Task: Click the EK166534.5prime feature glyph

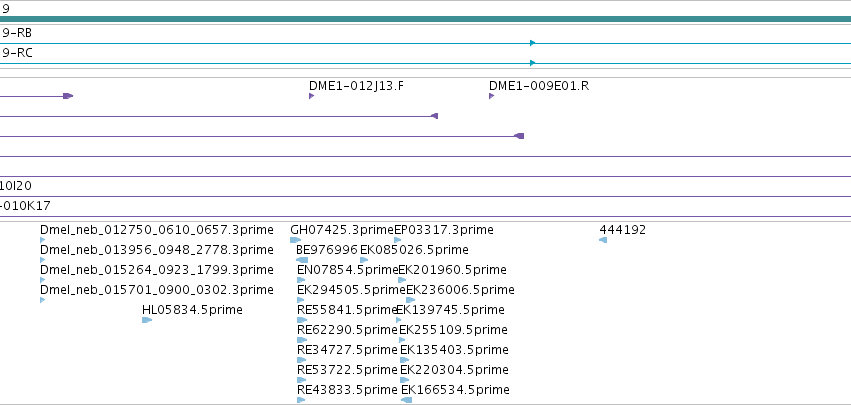Action: coord(407,400)
